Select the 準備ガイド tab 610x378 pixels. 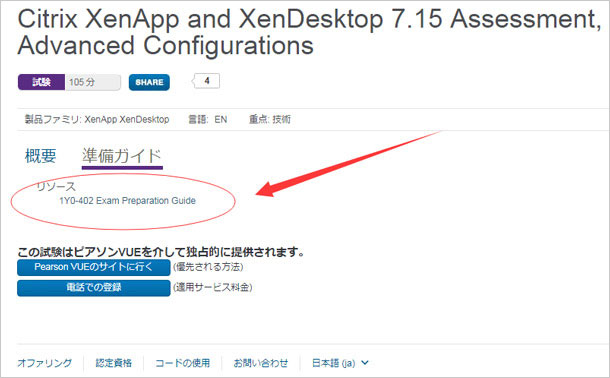click(122, 156)
